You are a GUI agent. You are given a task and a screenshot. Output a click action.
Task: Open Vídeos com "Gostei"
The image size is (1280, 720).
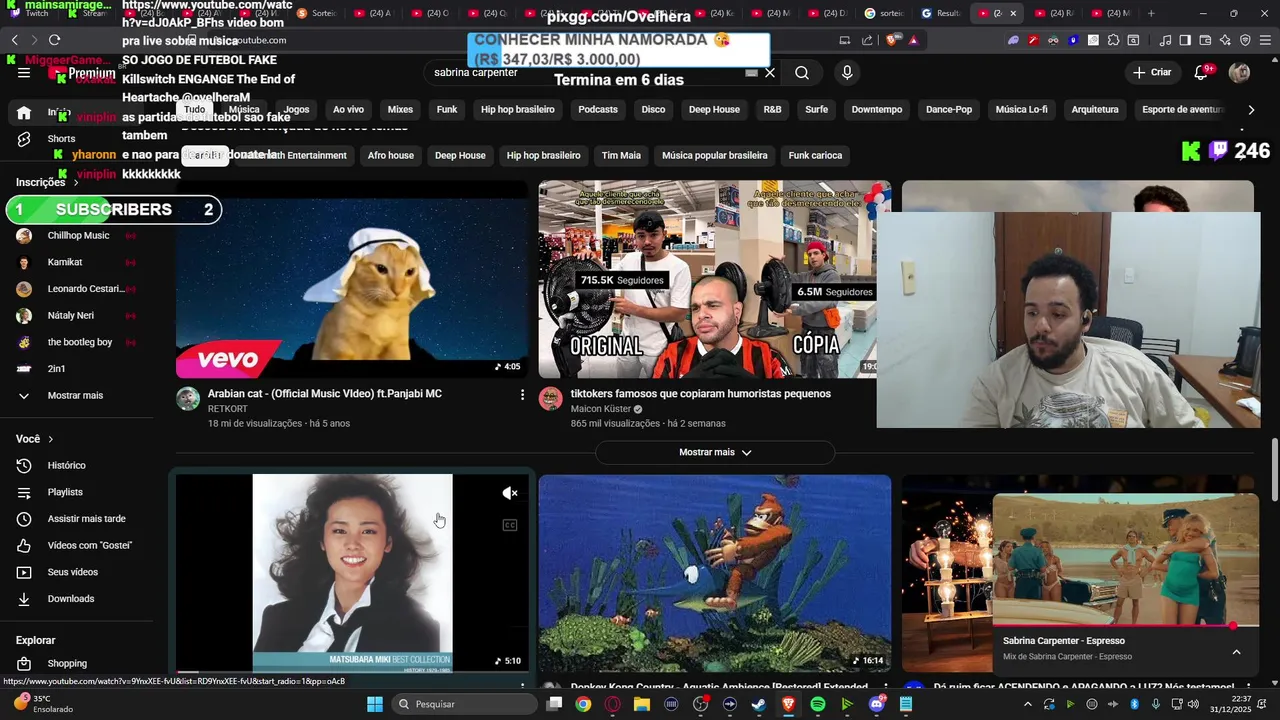click(x=89, y=546)
